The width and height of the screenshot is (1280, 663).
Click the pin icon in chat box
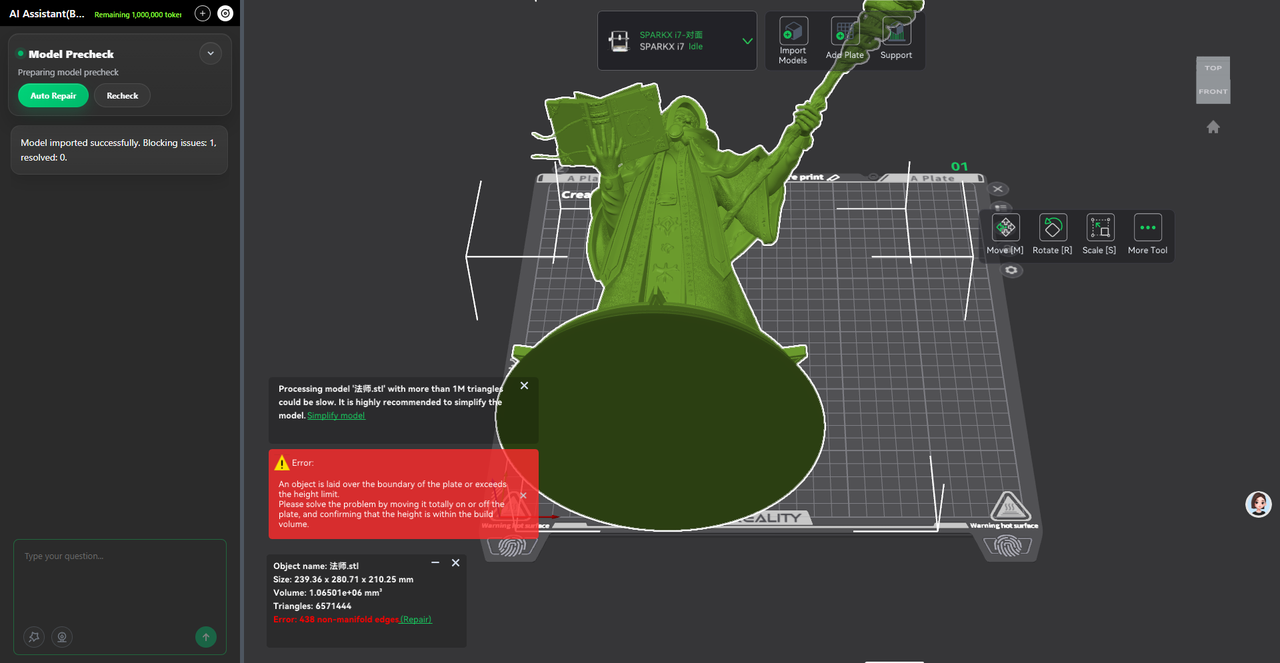[35, 636]
